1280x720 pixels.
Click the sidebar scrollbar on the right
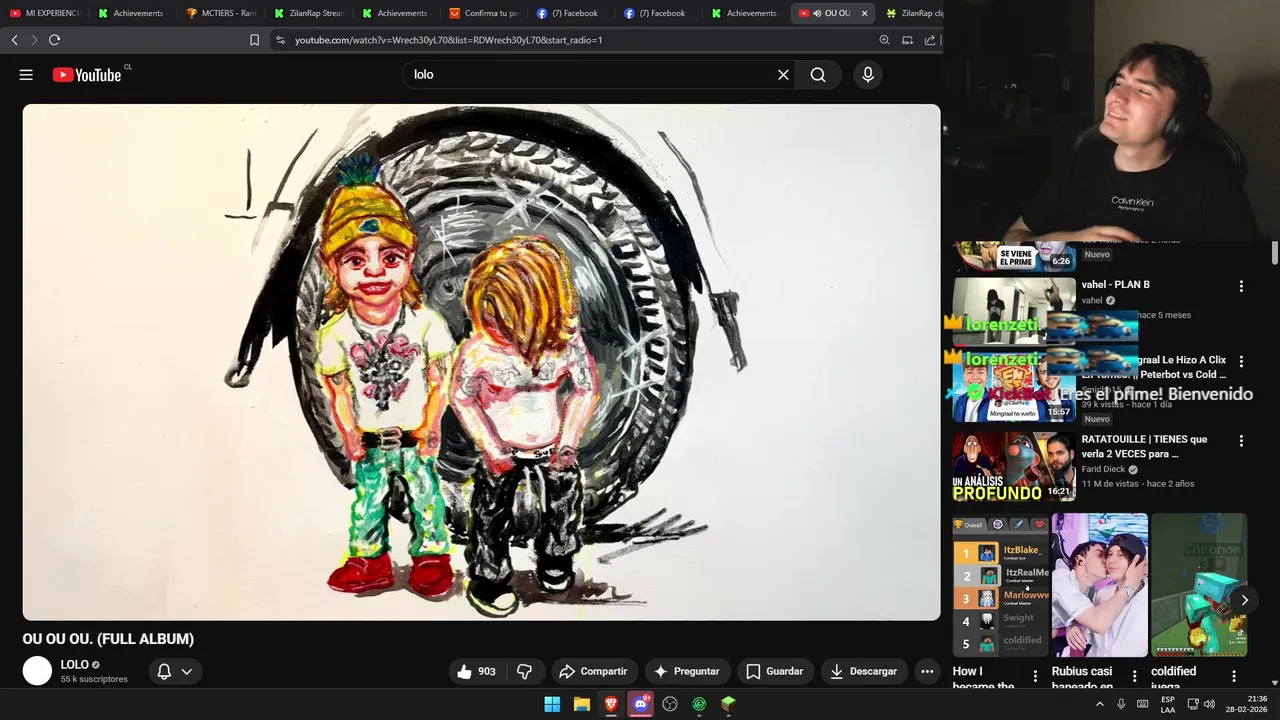click(x=1274, y=253)
